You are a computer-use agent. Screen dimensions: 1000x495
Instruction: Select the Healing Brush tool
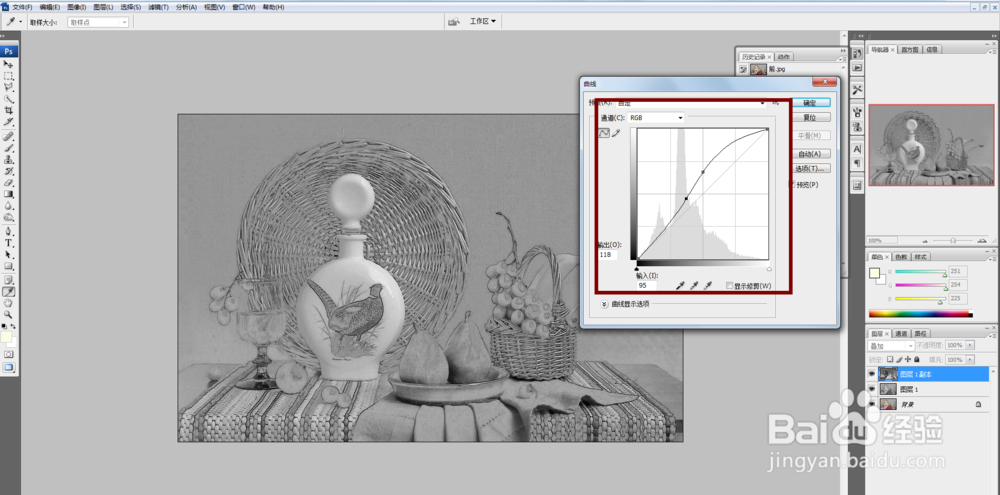(8, 137)
